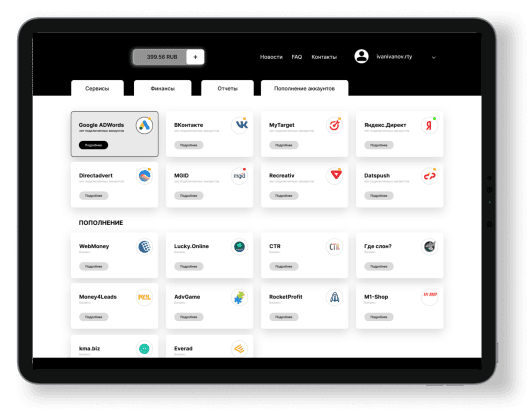Add funds with the plus button
Viewport: 531px width, 413px height.
[x=195, y=57]
